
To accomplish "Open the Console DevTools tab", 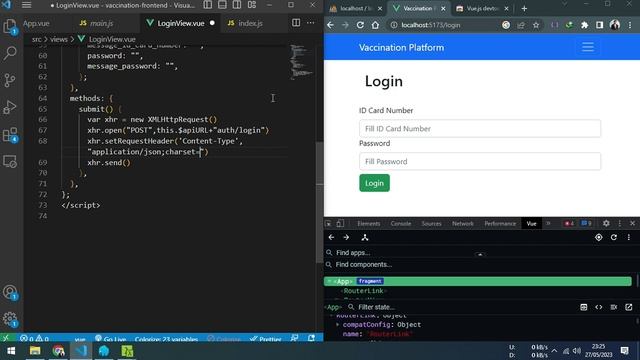I will (x=400, y=223).
